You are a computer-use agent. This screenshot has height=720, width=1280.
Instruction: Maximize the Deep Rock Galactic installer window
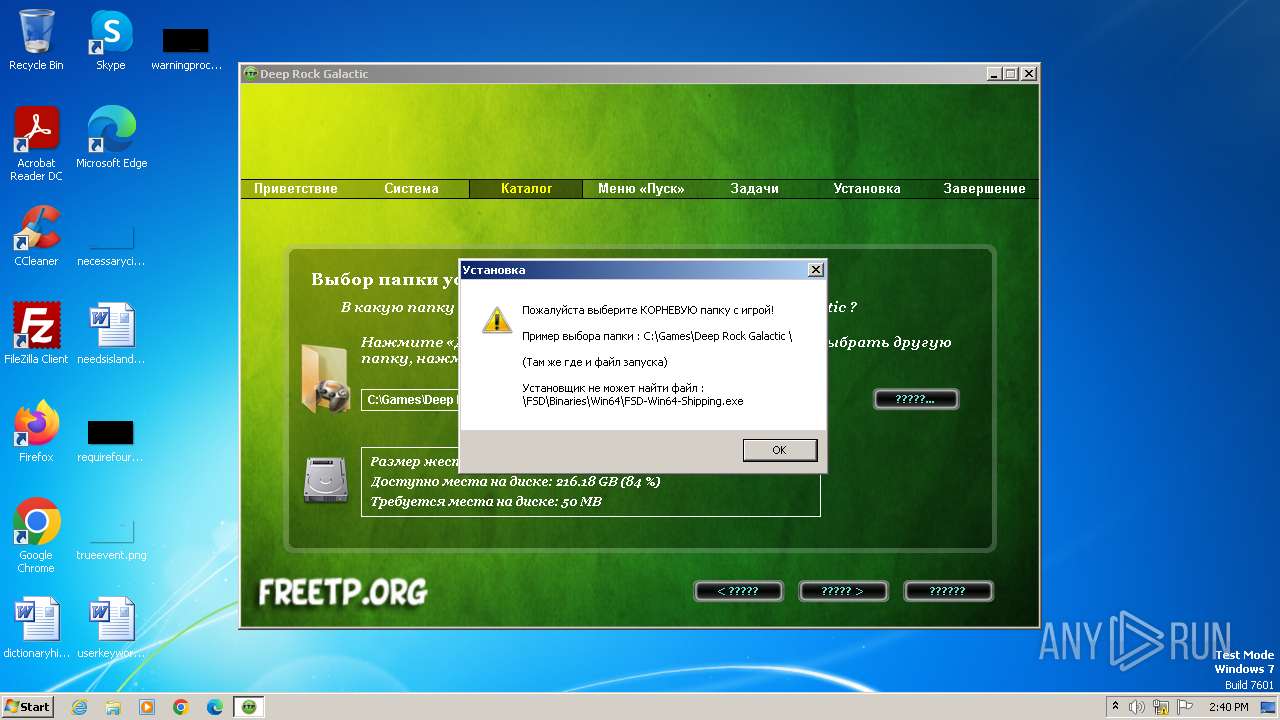(1011, 74)
